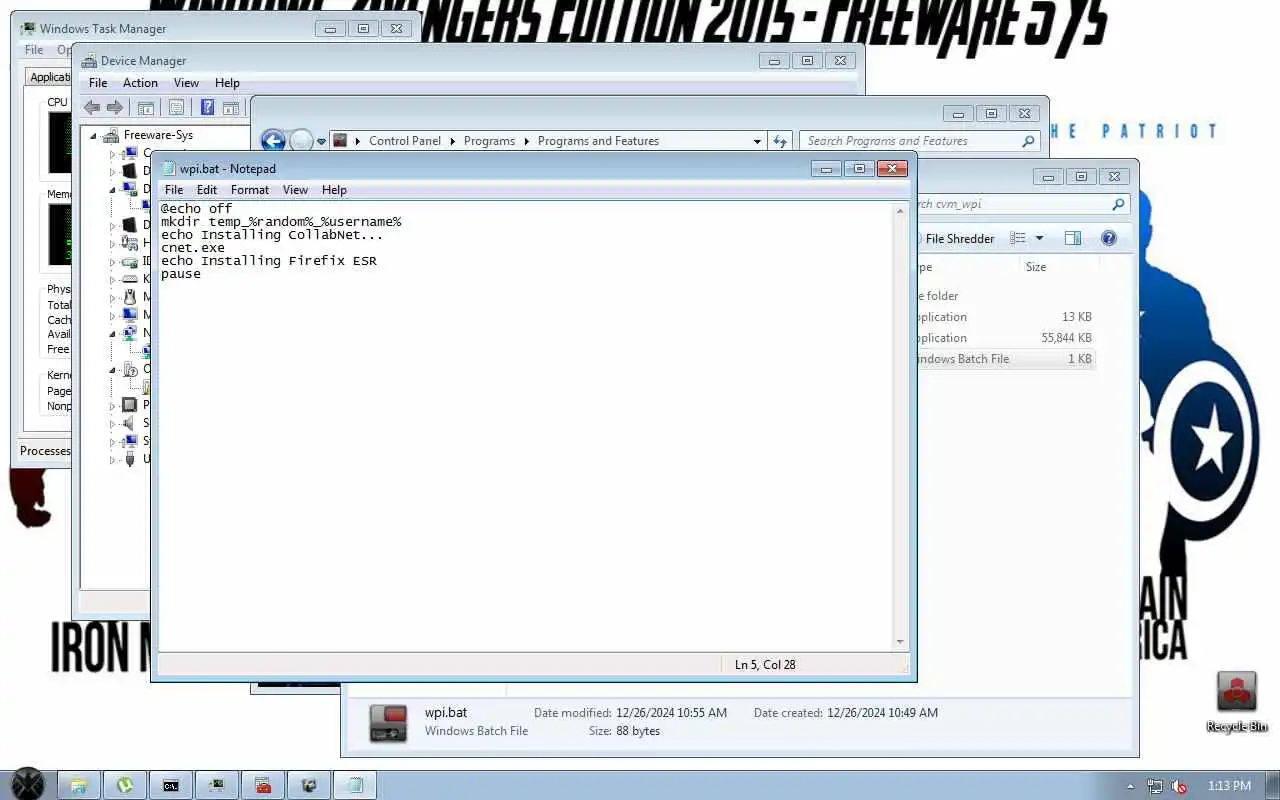The height and width of the screenshot is (800, 1280).
Task: Open the Start menu shield orb
Action: click(x=27, y=785)
